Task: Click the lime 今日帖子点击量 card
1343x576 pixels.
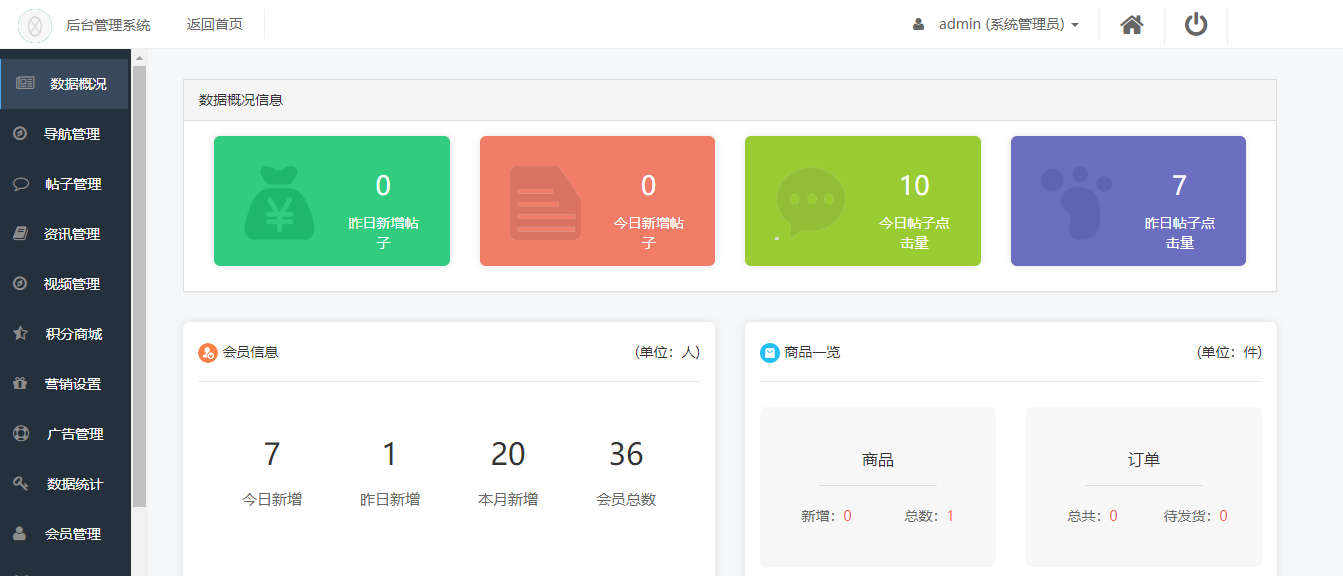Action: (863, 201)
